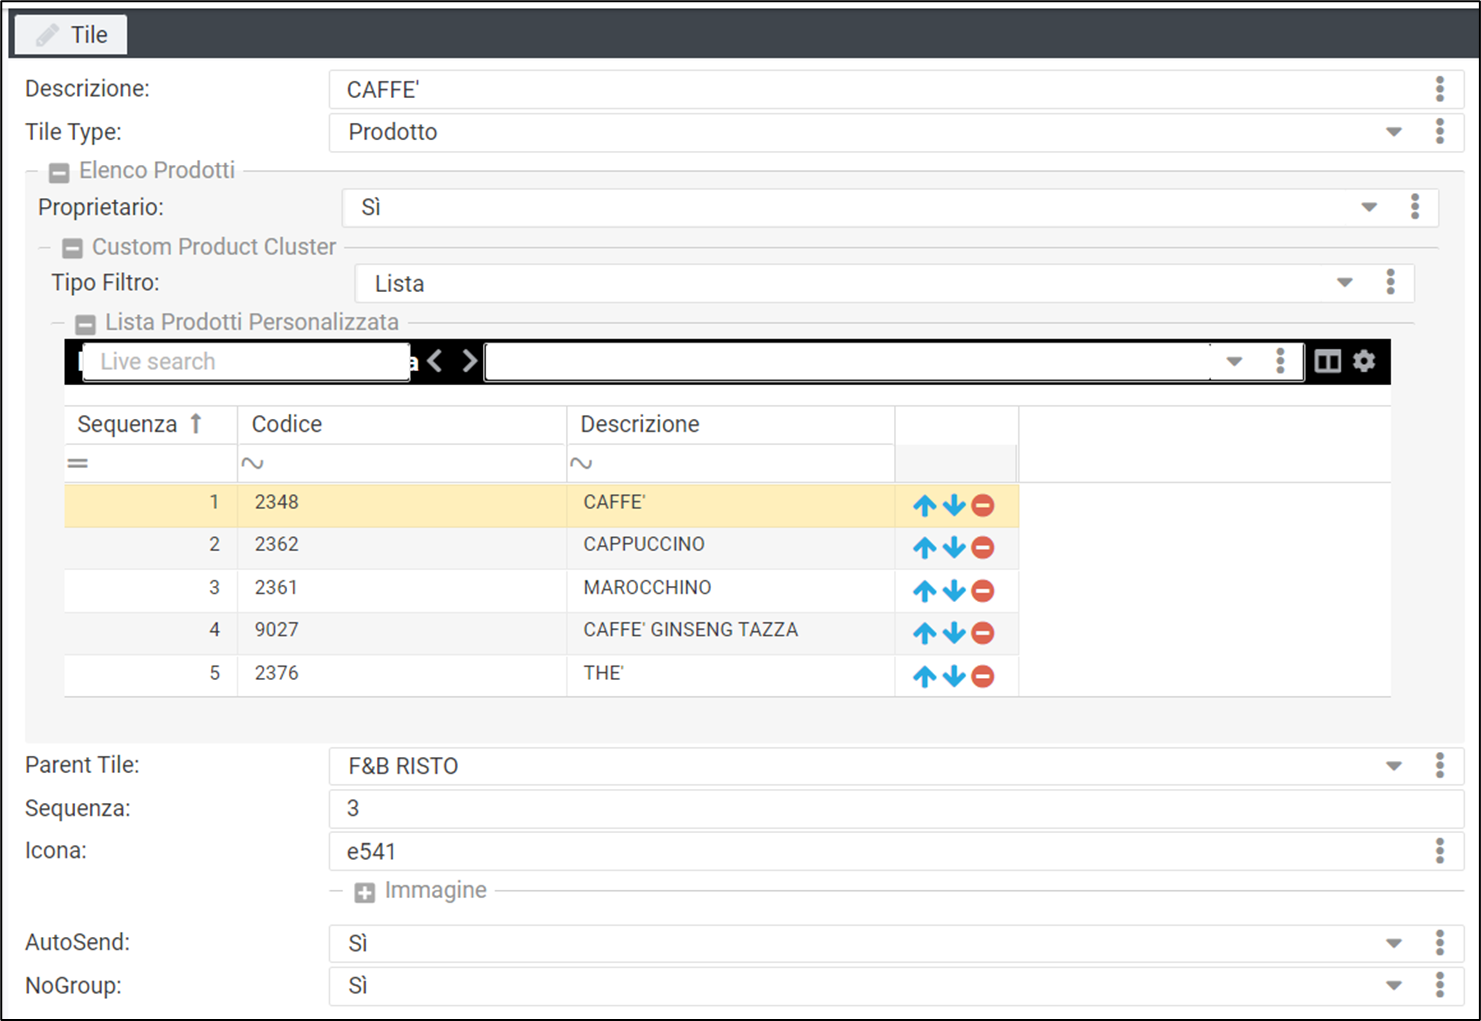This screenshot has height=1021, width=1481.
Task: Move THE' row up in sequence
Action: pyautogui.click(x=924, y=677)
